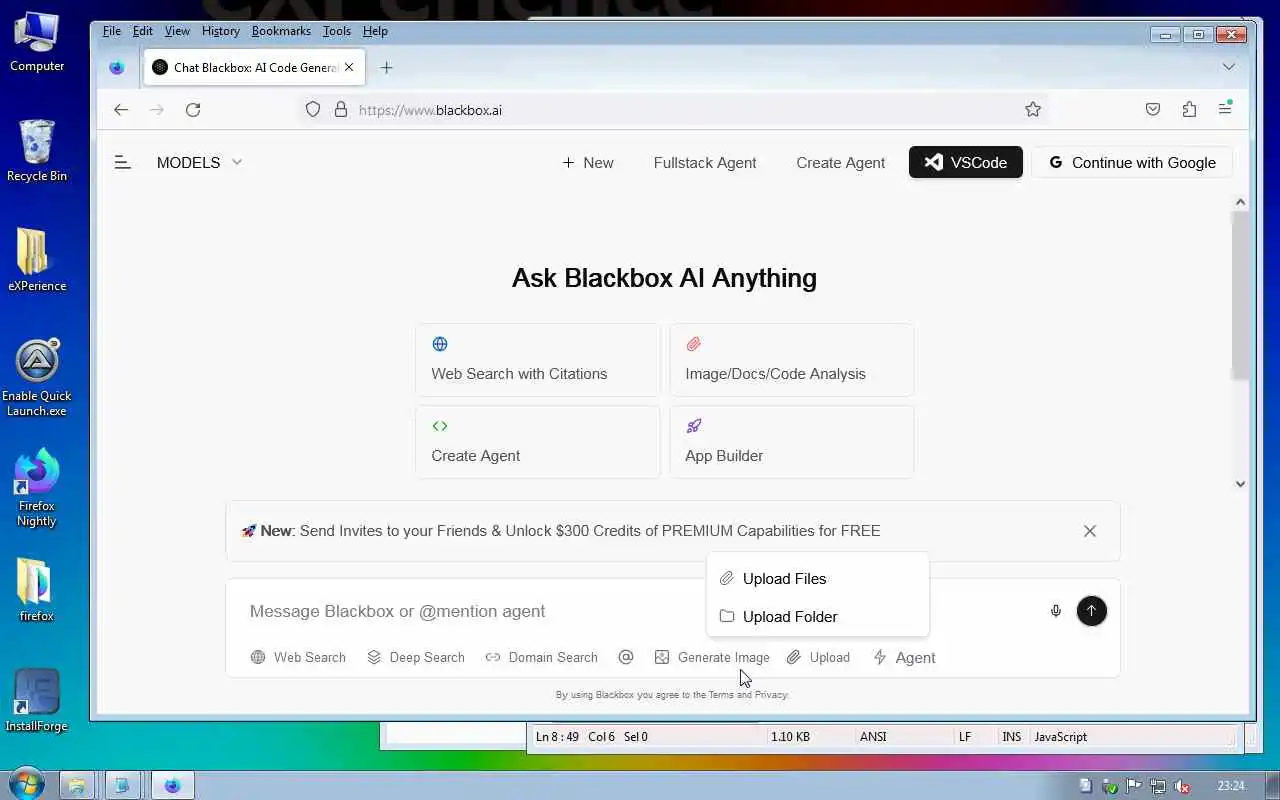
Task: Bookmark this page with the star
Action: point(1033,110)
